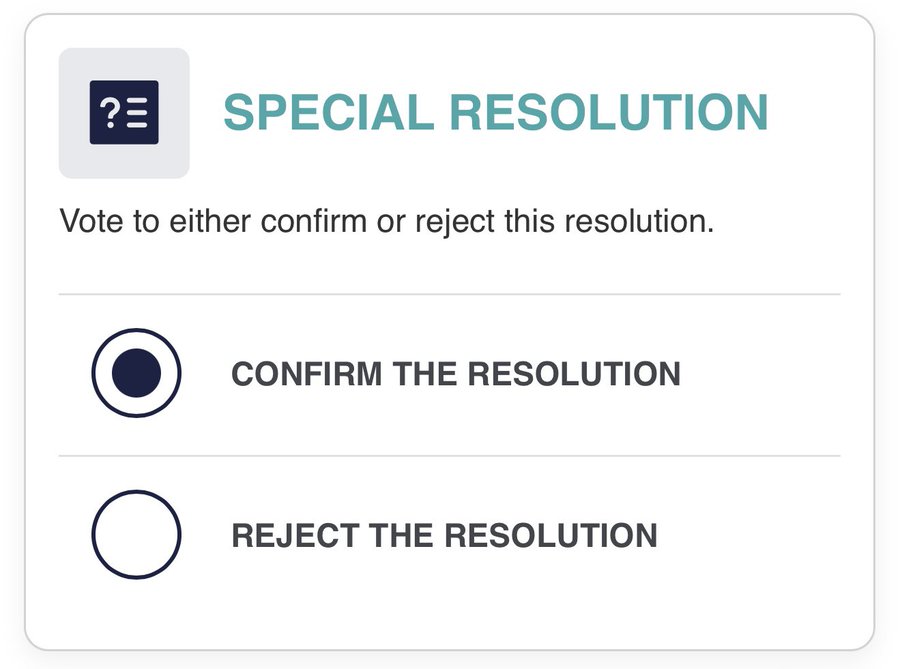The image size is (900, 669).
Task: Click the word SPECIAL in the title
Action: 328,112
